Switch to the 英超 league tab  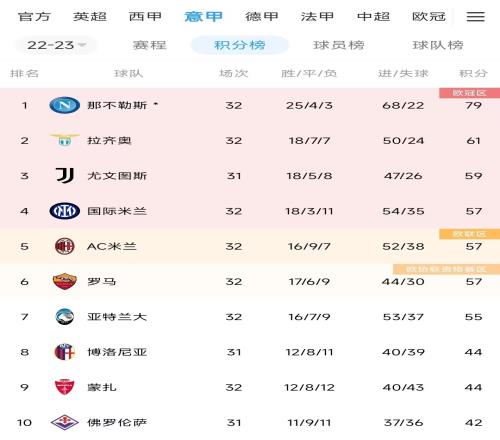coord(90,16)
